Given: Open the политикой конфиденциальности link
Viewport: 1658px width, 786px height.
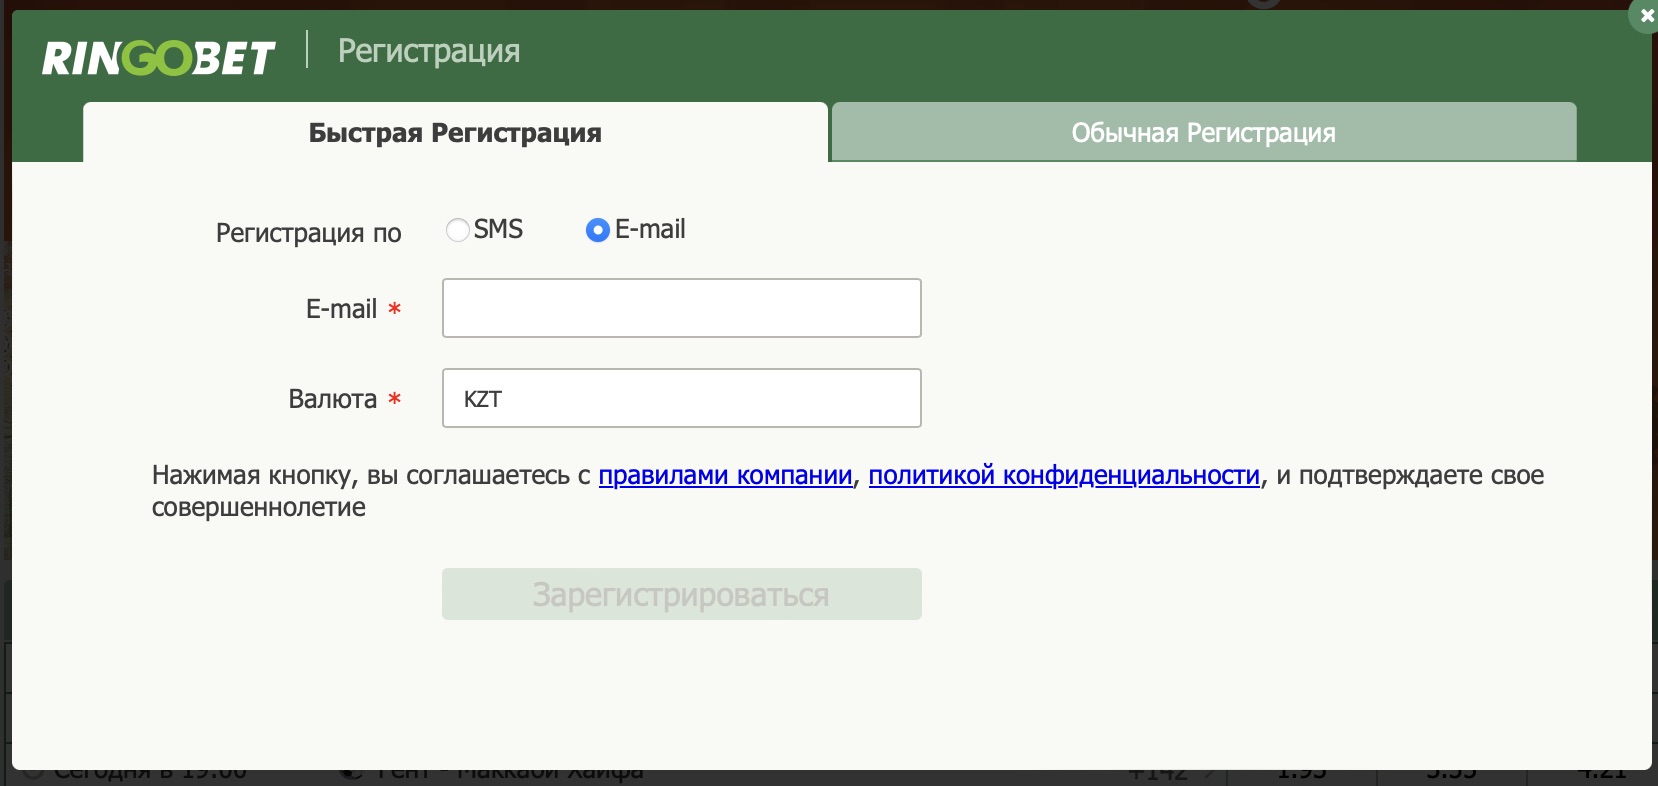Looking at the screenshot, I should (x=1064, y=475).
